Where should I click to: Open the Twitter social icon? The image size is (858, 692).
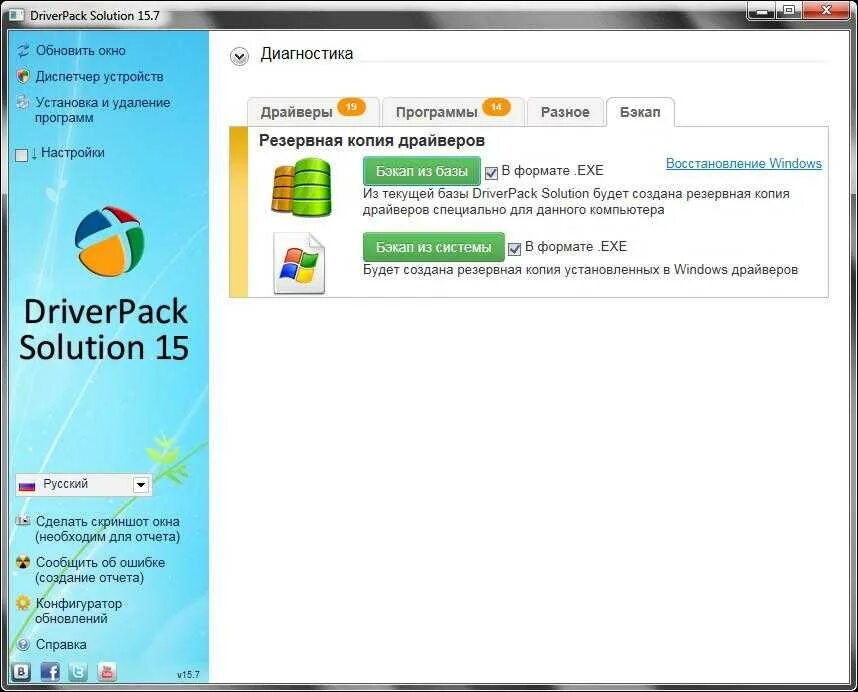tap(78, 672)
